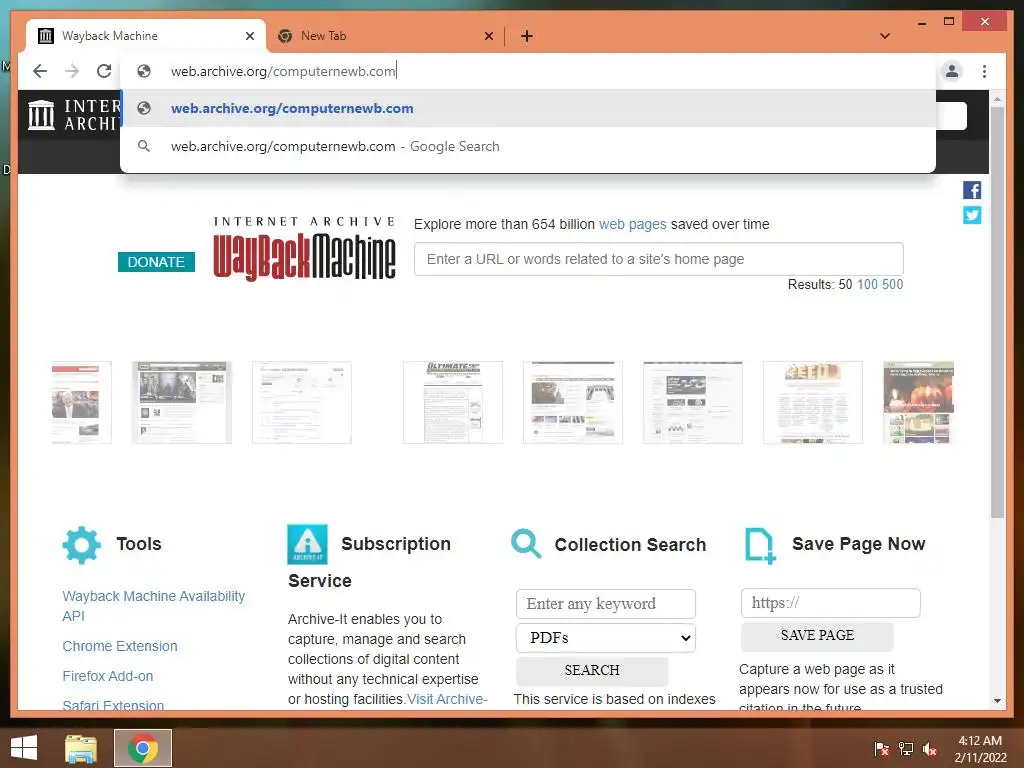
Task: Click the DONATE button
Action: click(x=156, y=262)
